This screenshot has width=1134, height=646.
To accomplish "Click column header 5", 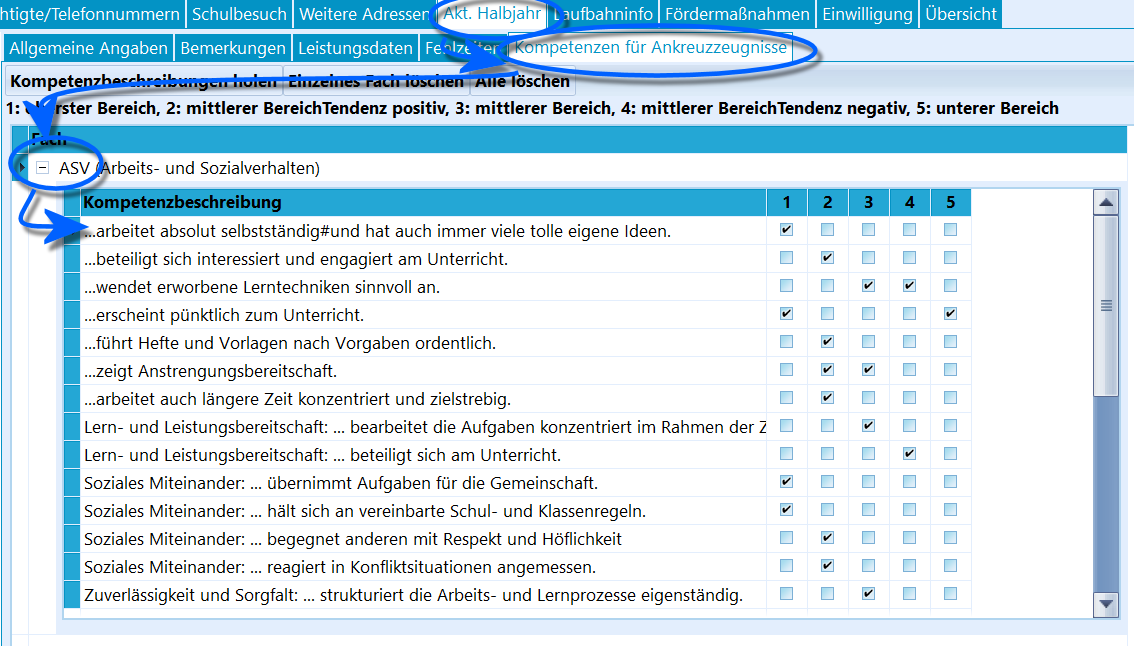I will coord(950,203).
